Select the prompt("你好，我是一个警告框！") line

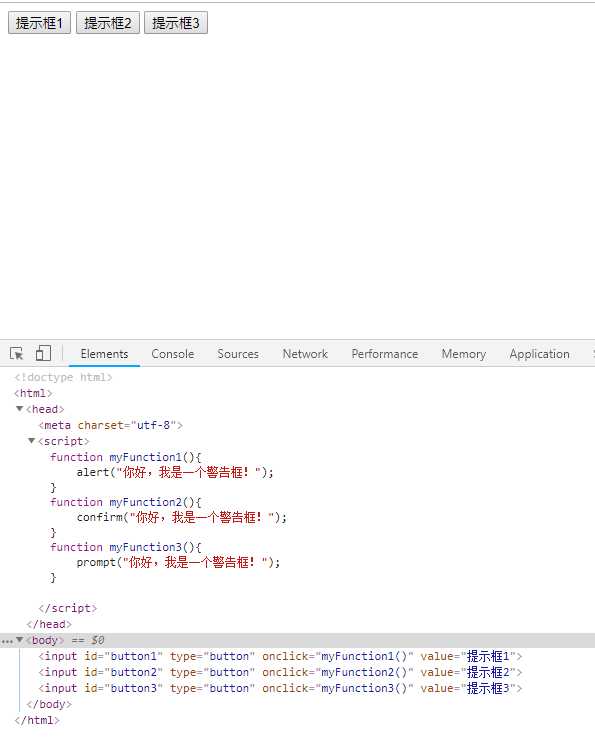coord(178,562)
